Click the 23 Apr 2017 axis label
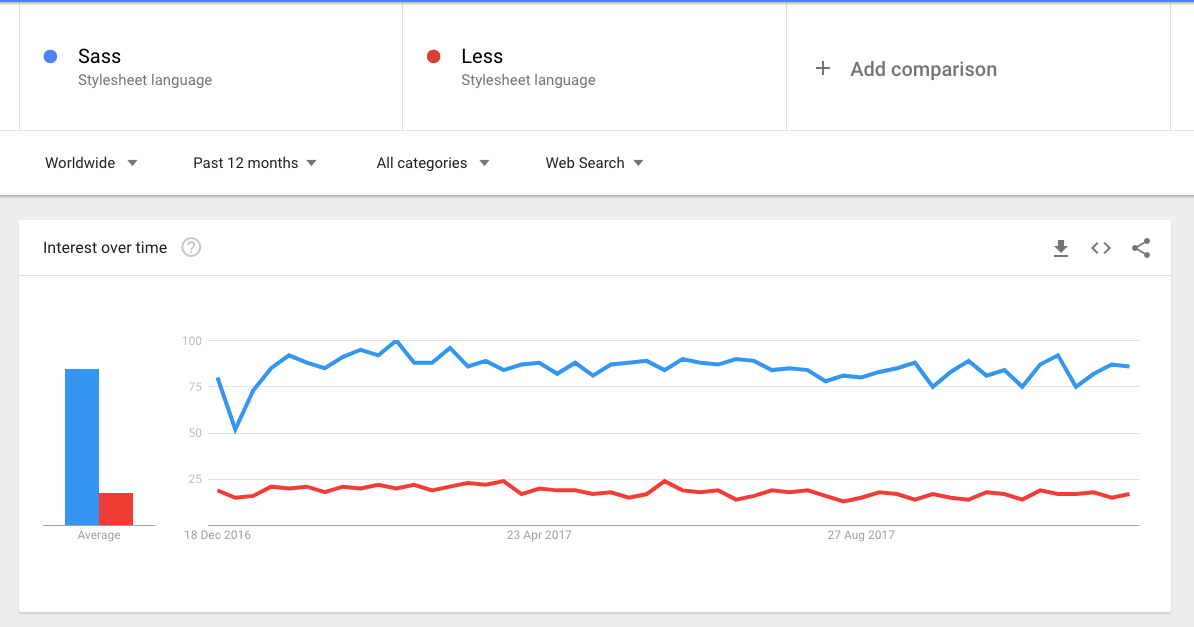1194x627 pixels. click(x=539, y=535)
